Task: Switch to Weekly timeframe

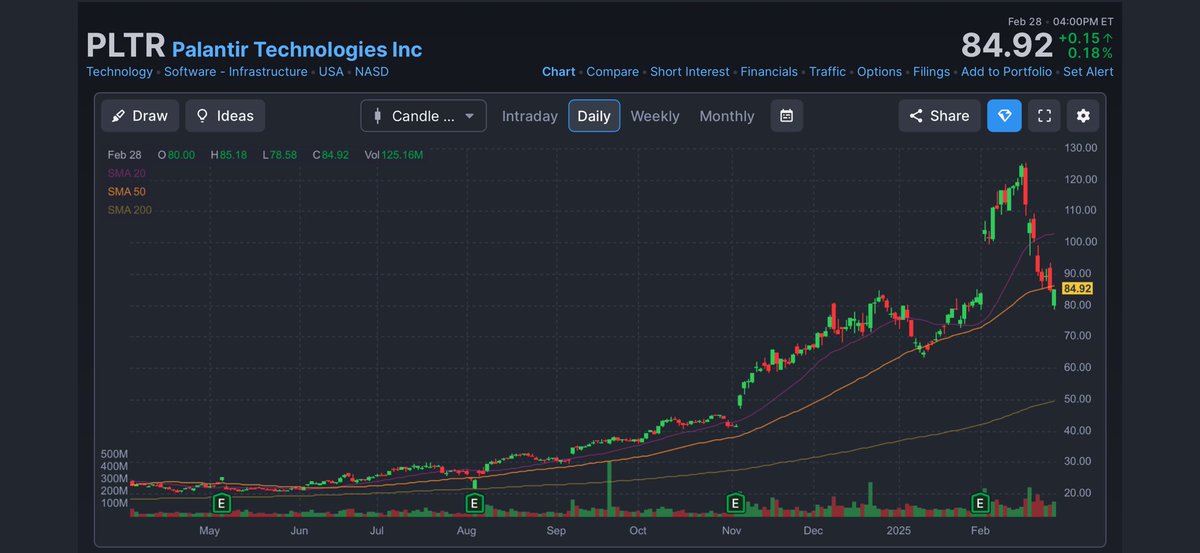Action: (655, 116)
